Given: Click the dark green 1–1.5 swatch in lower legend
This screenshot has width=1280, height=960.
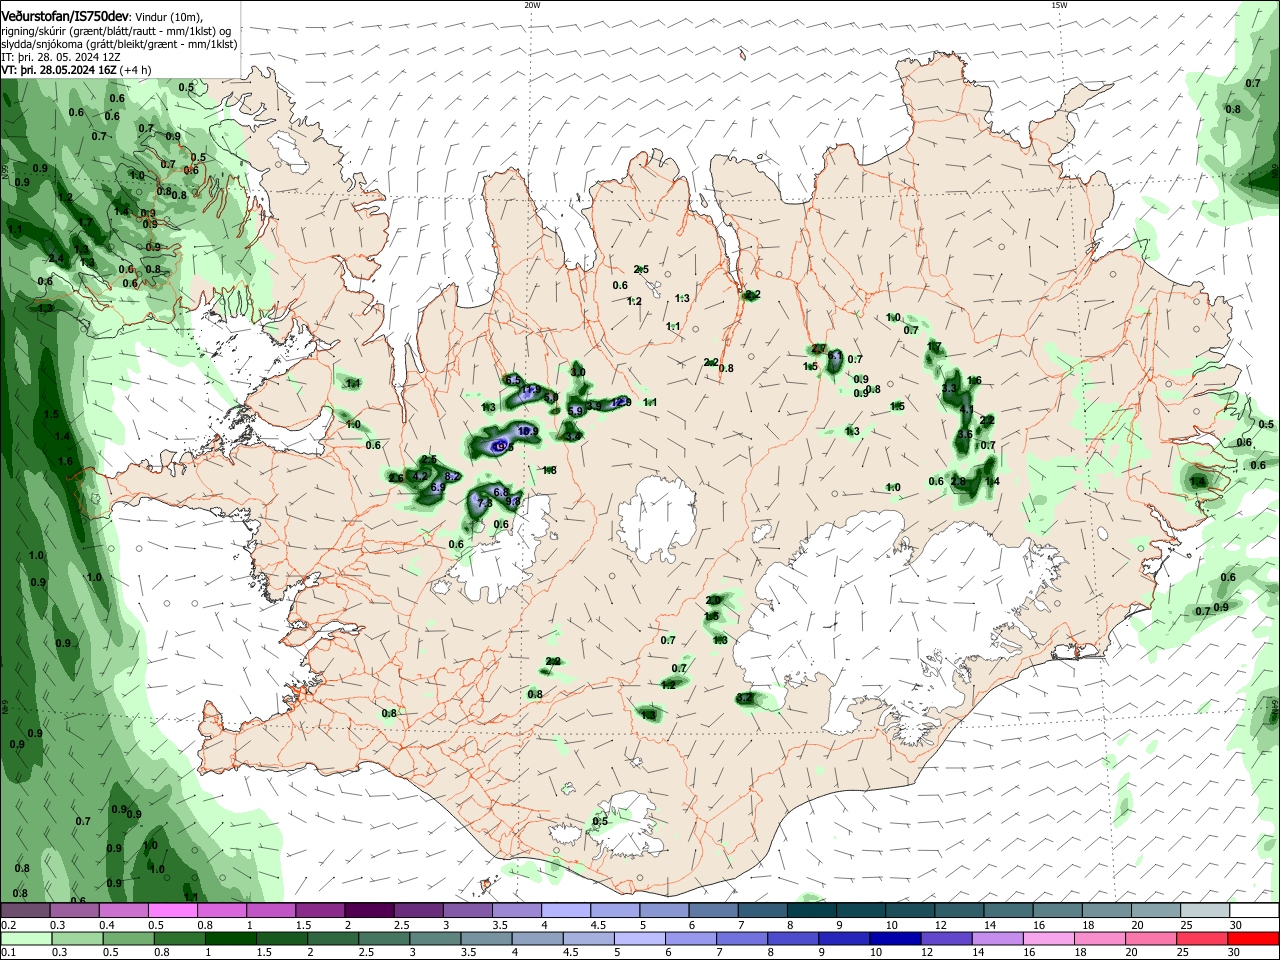Looking at the screenshot, I should (x=230, y=939).
